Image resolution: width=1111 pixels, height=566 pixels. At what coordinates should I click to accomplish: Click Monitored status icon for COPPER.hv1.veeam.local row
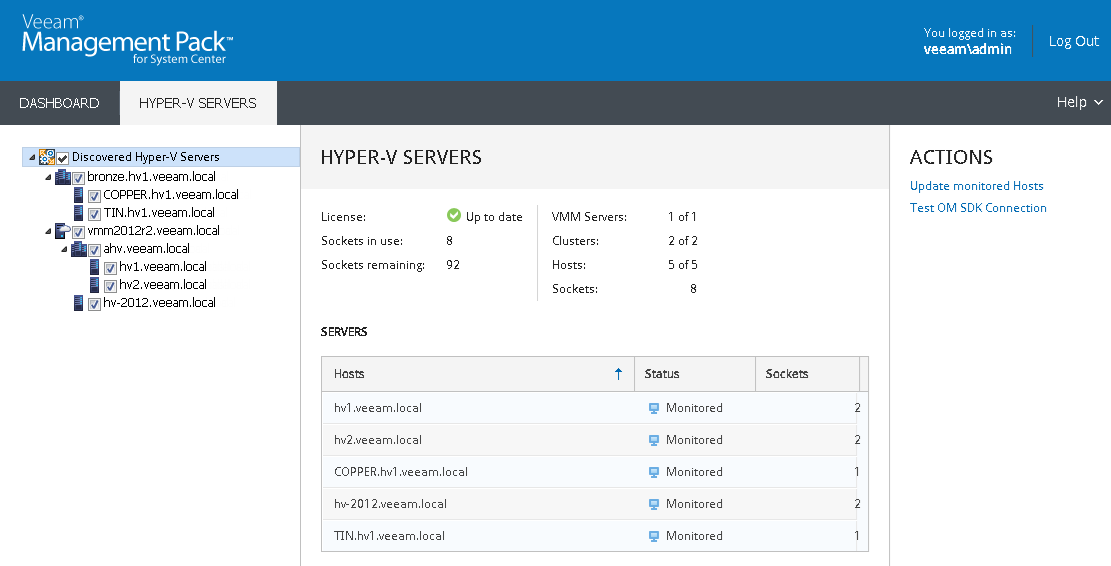[654, 472]
